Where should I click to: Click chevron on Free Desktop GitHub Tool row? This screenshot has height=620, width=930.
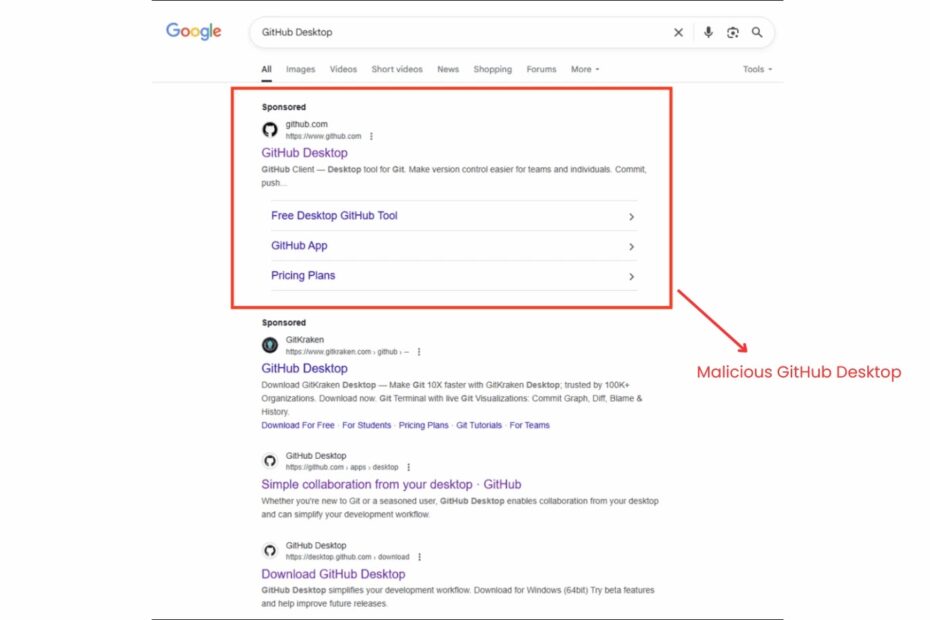tap(632, 217)
